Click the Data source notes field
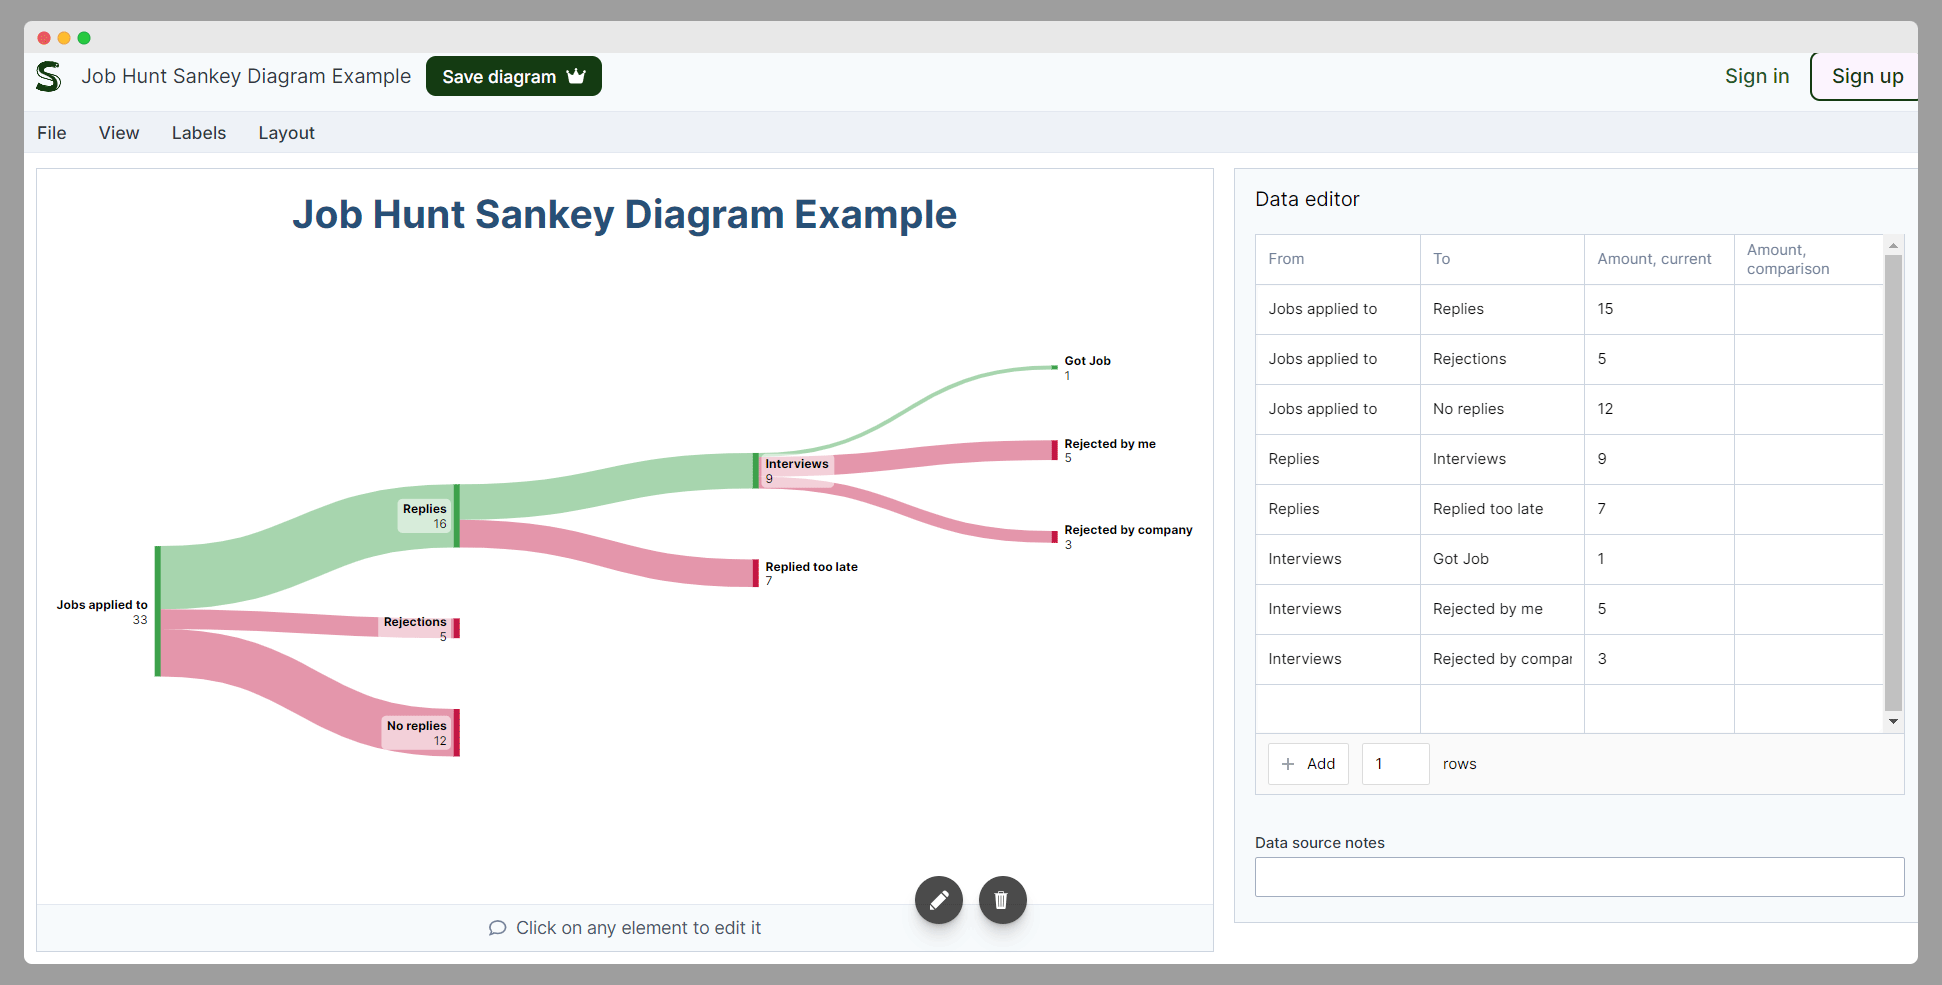The height and width of the screenshot is (985, 1942). (1578, 877)
